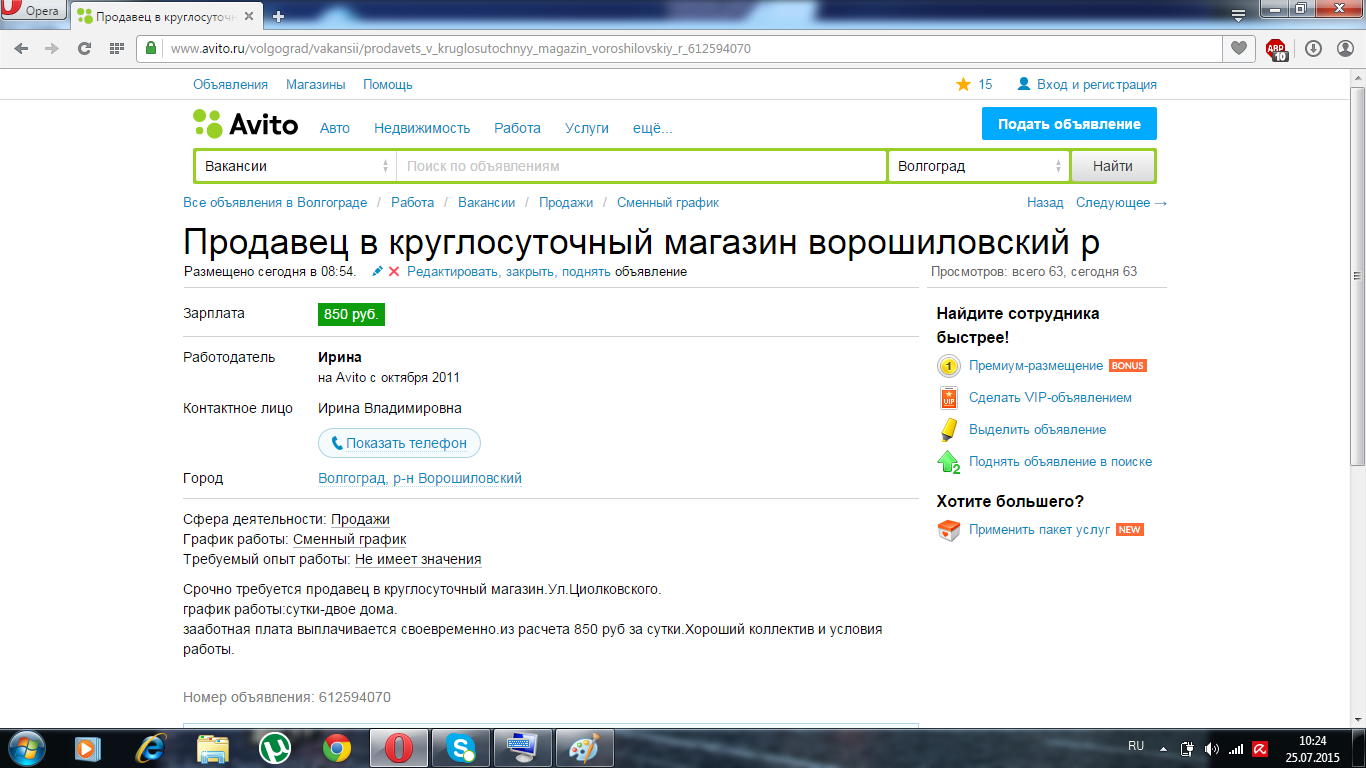Open the Вакансии category dropdown
The height and width of the screenshot is (768, 1366).
point(295,166)
